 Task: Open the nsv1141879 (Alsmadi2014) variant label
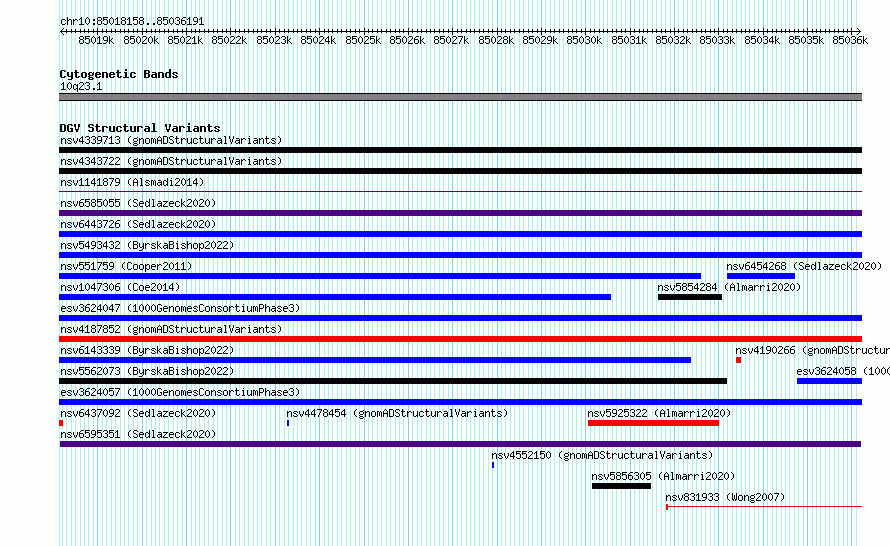point(132,182)
